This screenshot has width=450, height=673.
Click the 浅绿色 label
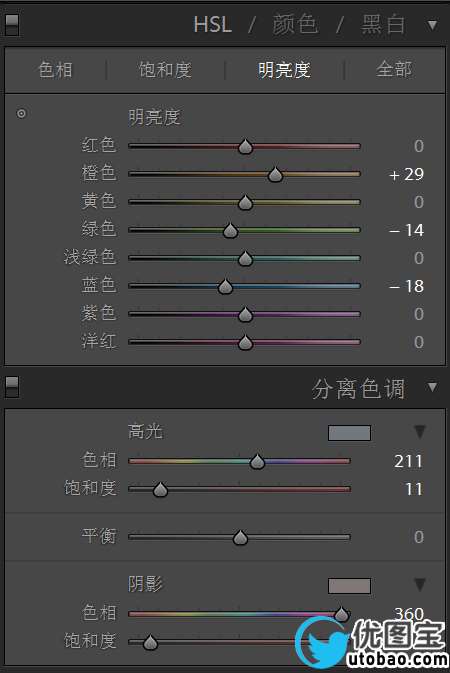coord(90,257)
